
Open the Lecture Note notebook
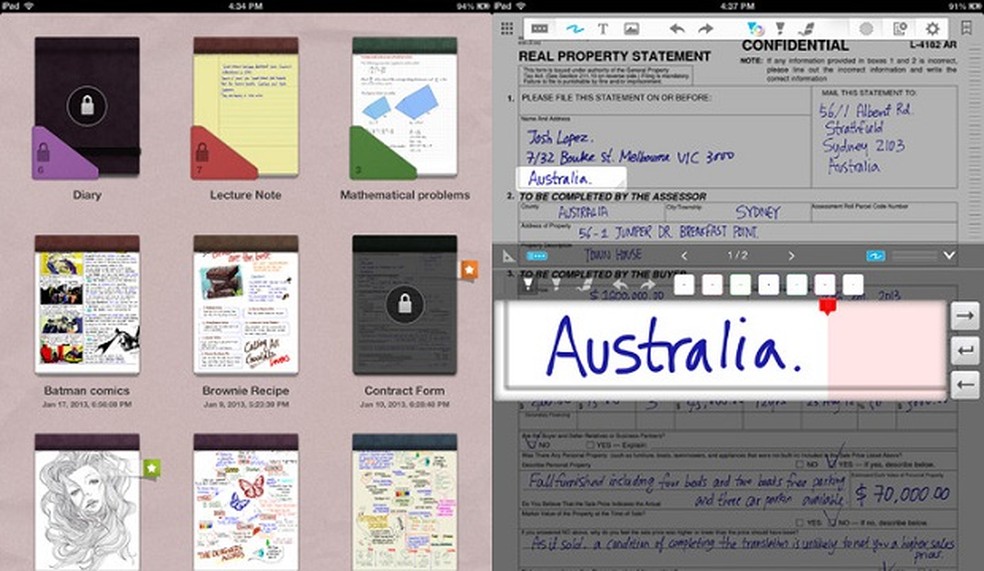click(245, 107)
